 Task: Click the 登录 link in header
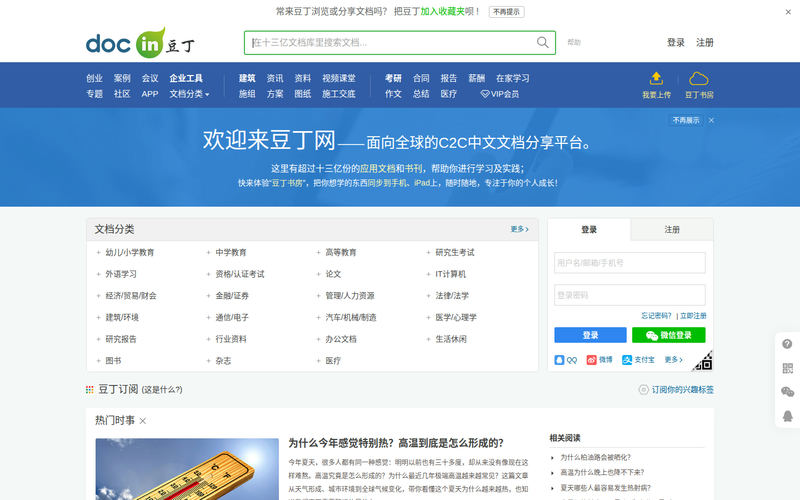[676, 42]
